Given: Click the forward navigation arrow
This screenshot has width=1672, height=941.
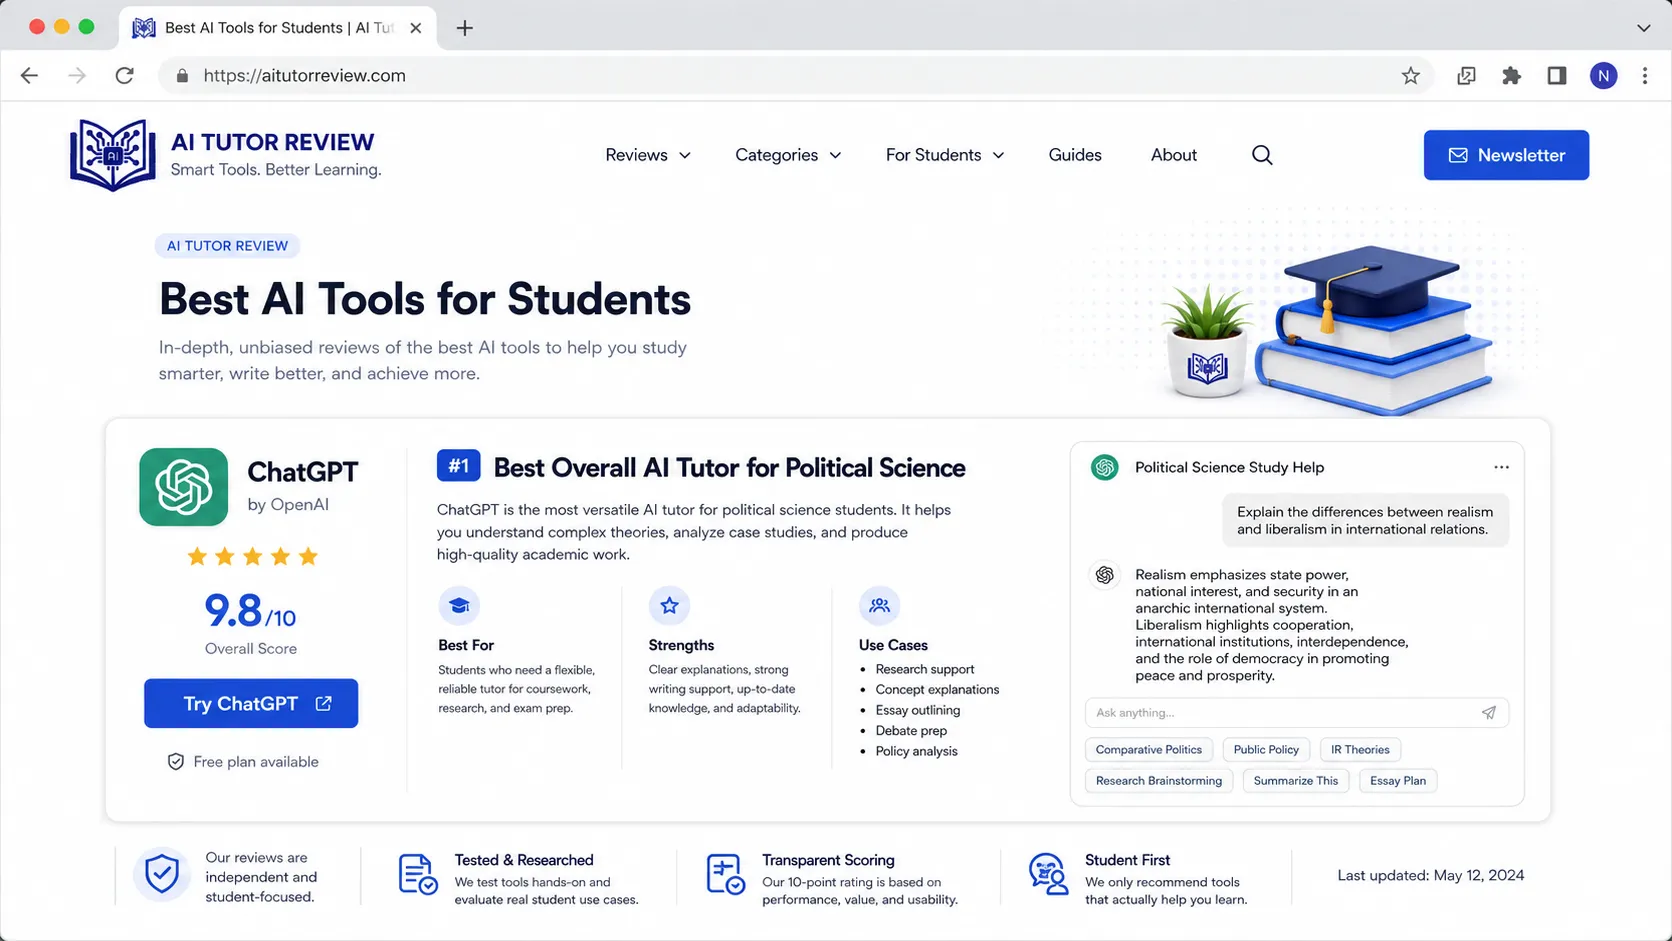Looking at the screenshot, I should [77, 76].
